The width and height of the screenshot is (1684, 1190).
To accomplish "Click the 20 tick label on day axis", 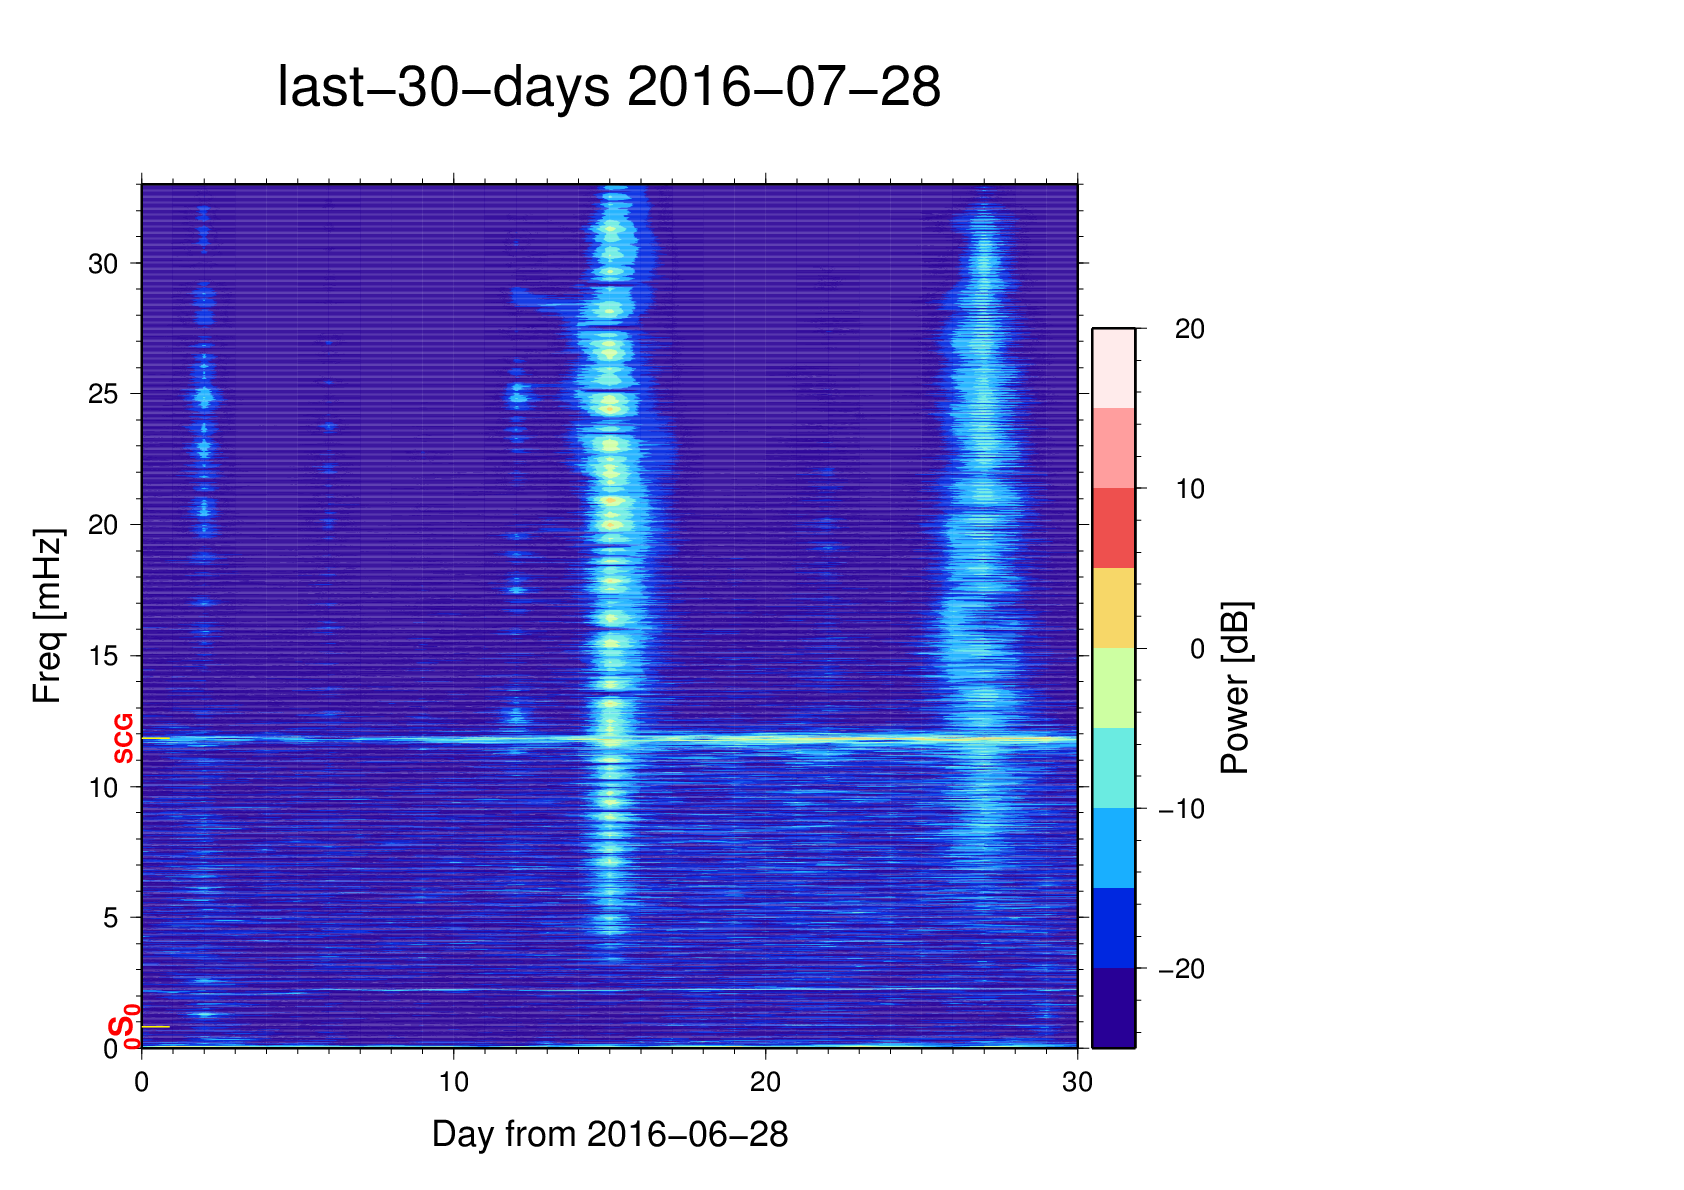I will click(x=765, y=1082).
